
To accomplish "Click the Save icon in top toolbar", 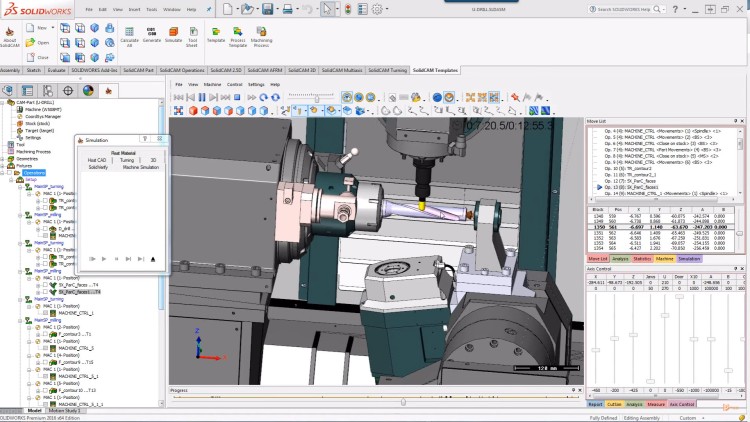I will point(267,9).
